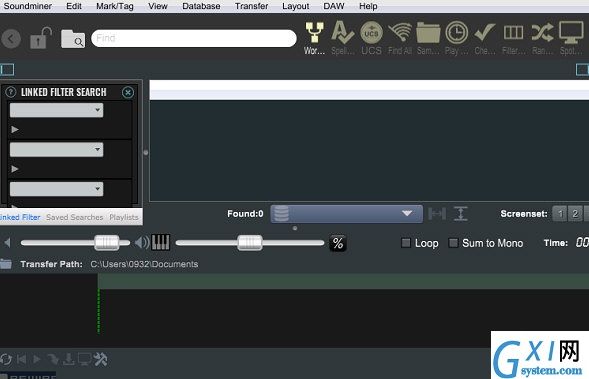Click the folder search icon
Viewport: 589px width, 379px height.
73,38
